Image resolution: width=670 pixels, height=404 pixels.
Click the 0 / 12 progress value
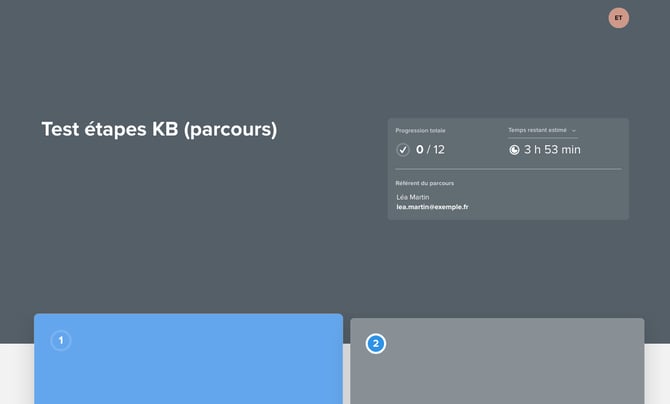[430, 150]
